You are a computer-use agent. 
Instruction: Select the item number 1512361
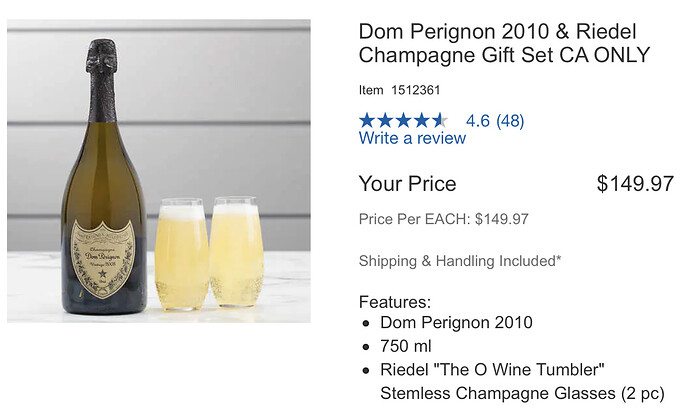[x=416, y=90]
